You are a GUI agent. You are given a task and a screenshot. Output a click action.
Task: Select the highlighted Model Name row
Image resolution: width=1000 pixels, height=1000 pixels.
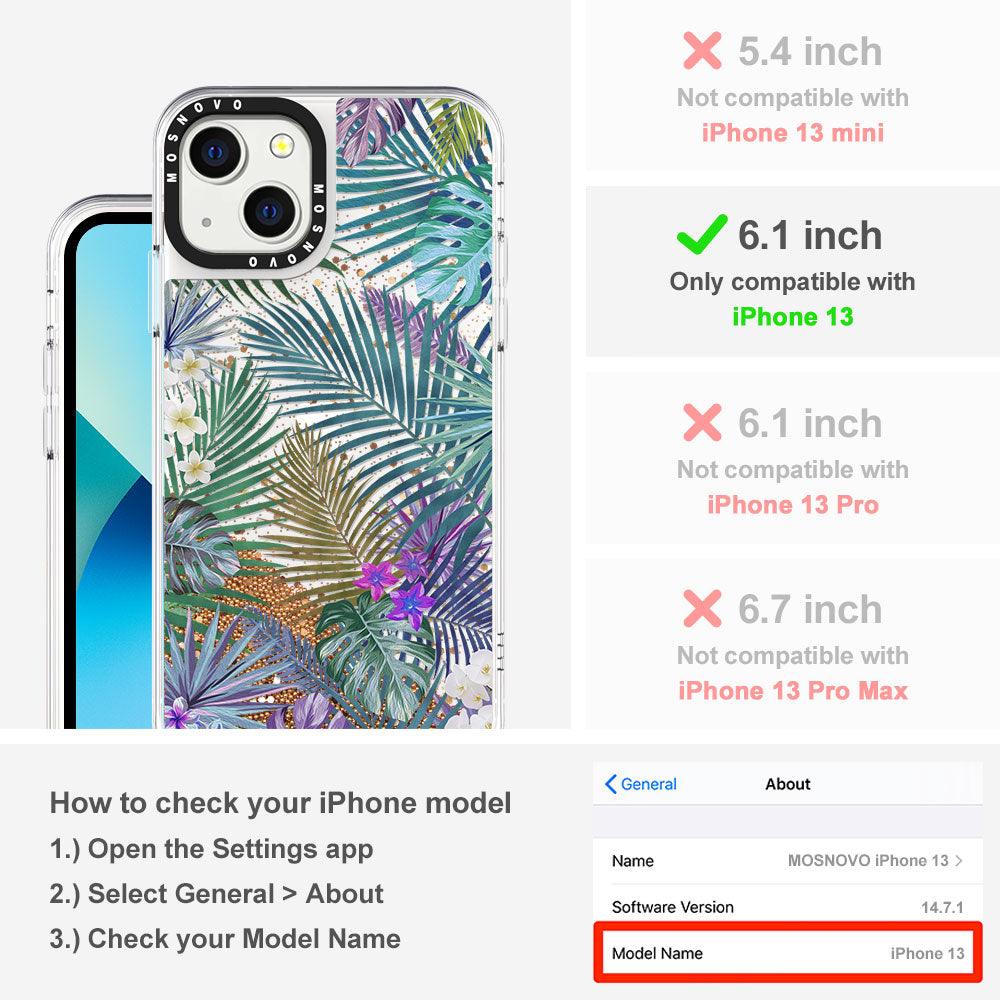coord(788,953)
